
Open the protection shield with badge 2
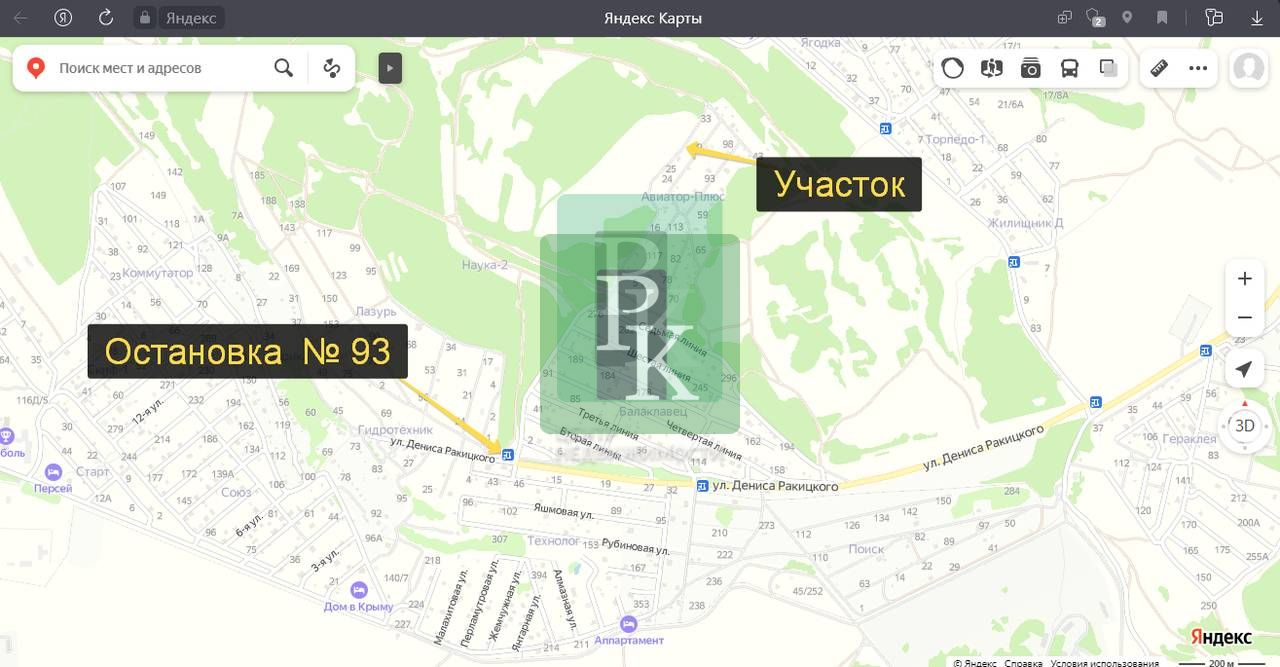pos(1096,18)
